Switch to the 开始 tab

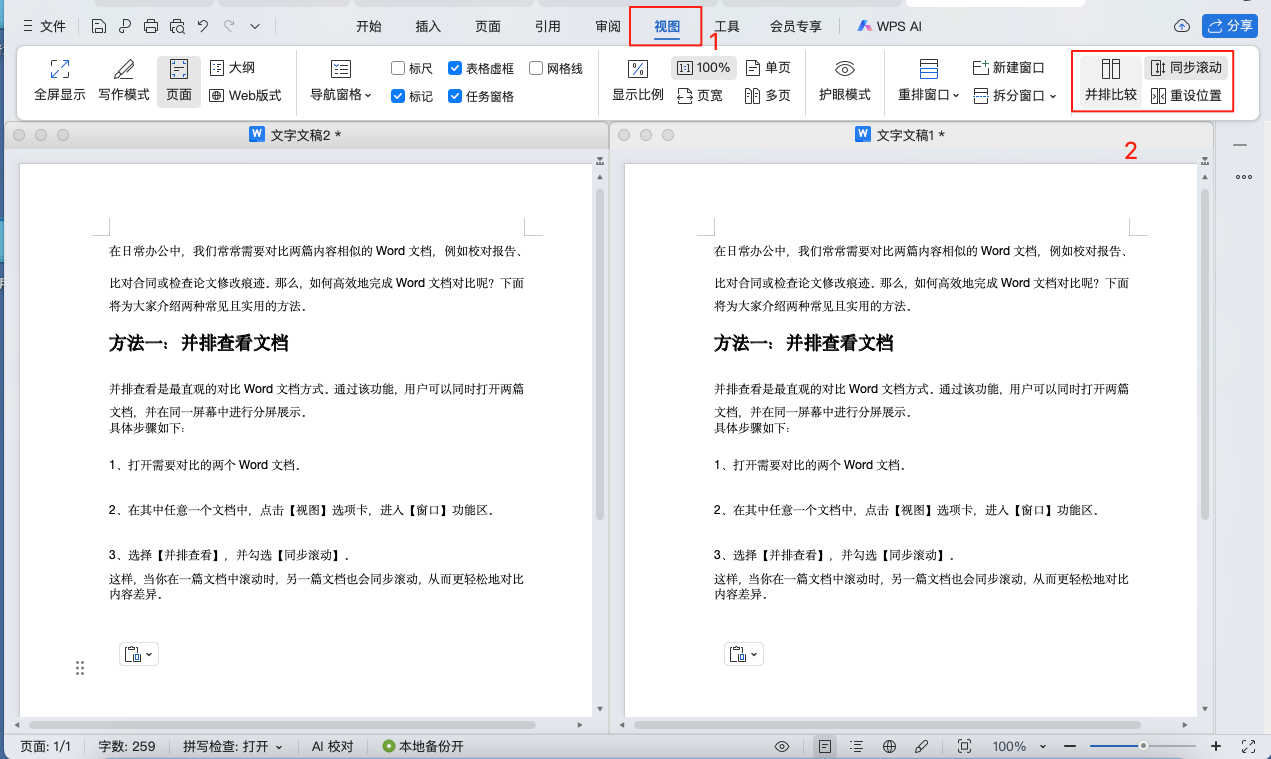pos(369,26)
